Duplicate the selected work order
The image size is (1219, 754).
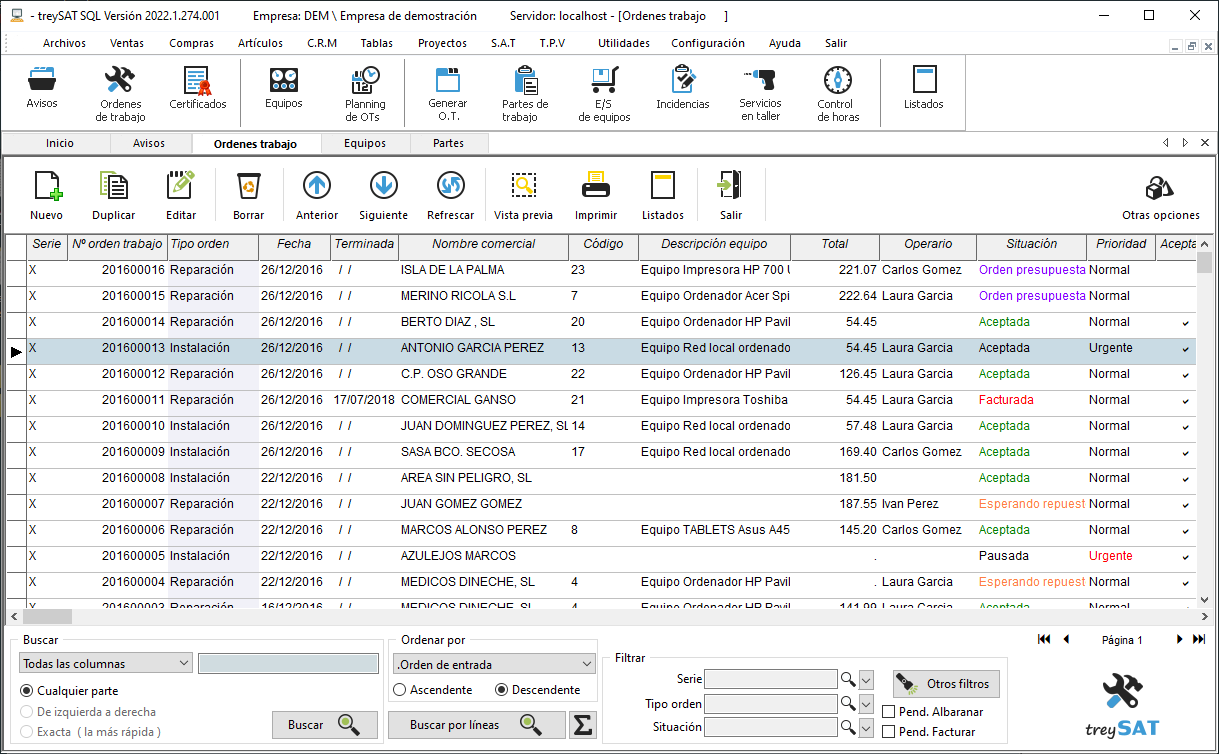pos(114,196)
